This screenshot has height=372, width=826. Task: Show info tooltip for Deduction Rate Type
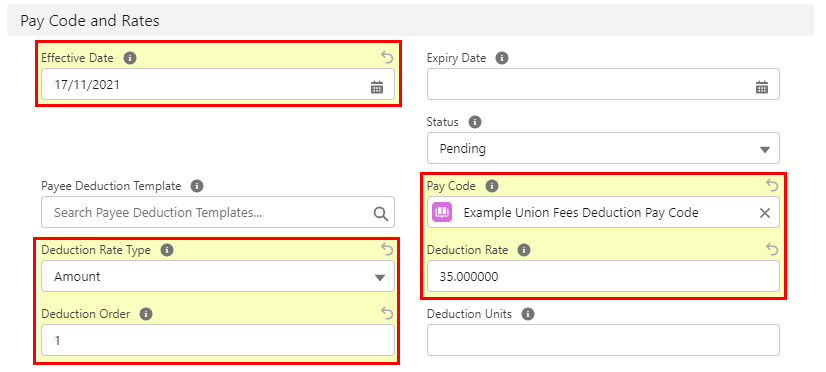pos(167,250)
